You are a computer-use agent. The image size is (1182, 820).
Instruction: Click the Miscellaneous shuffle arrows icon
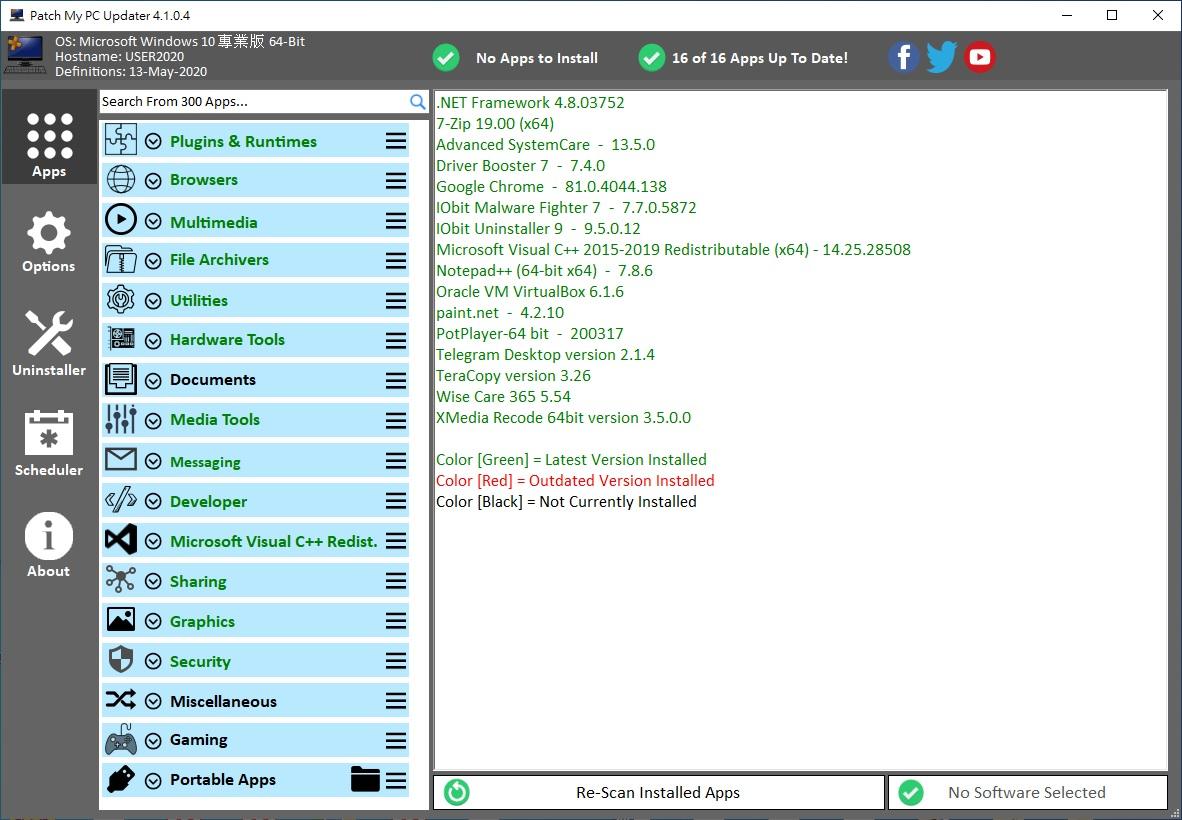(121, 700)
